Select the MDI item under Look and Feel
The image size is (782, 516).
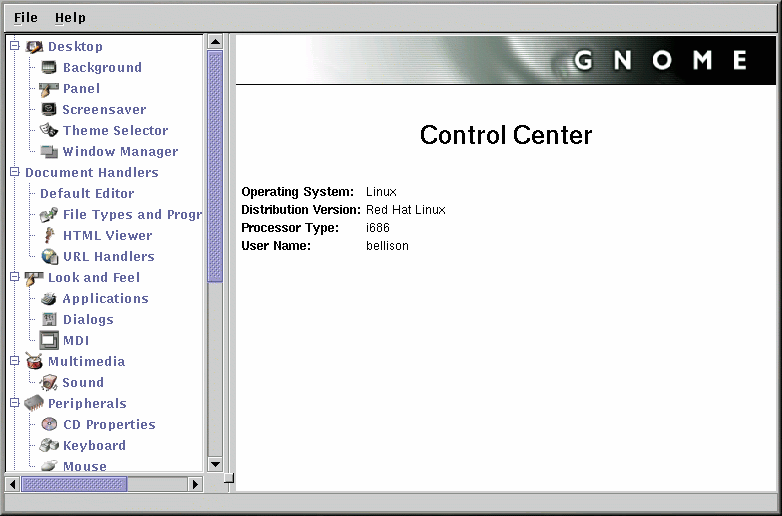(x=76, y=341)
